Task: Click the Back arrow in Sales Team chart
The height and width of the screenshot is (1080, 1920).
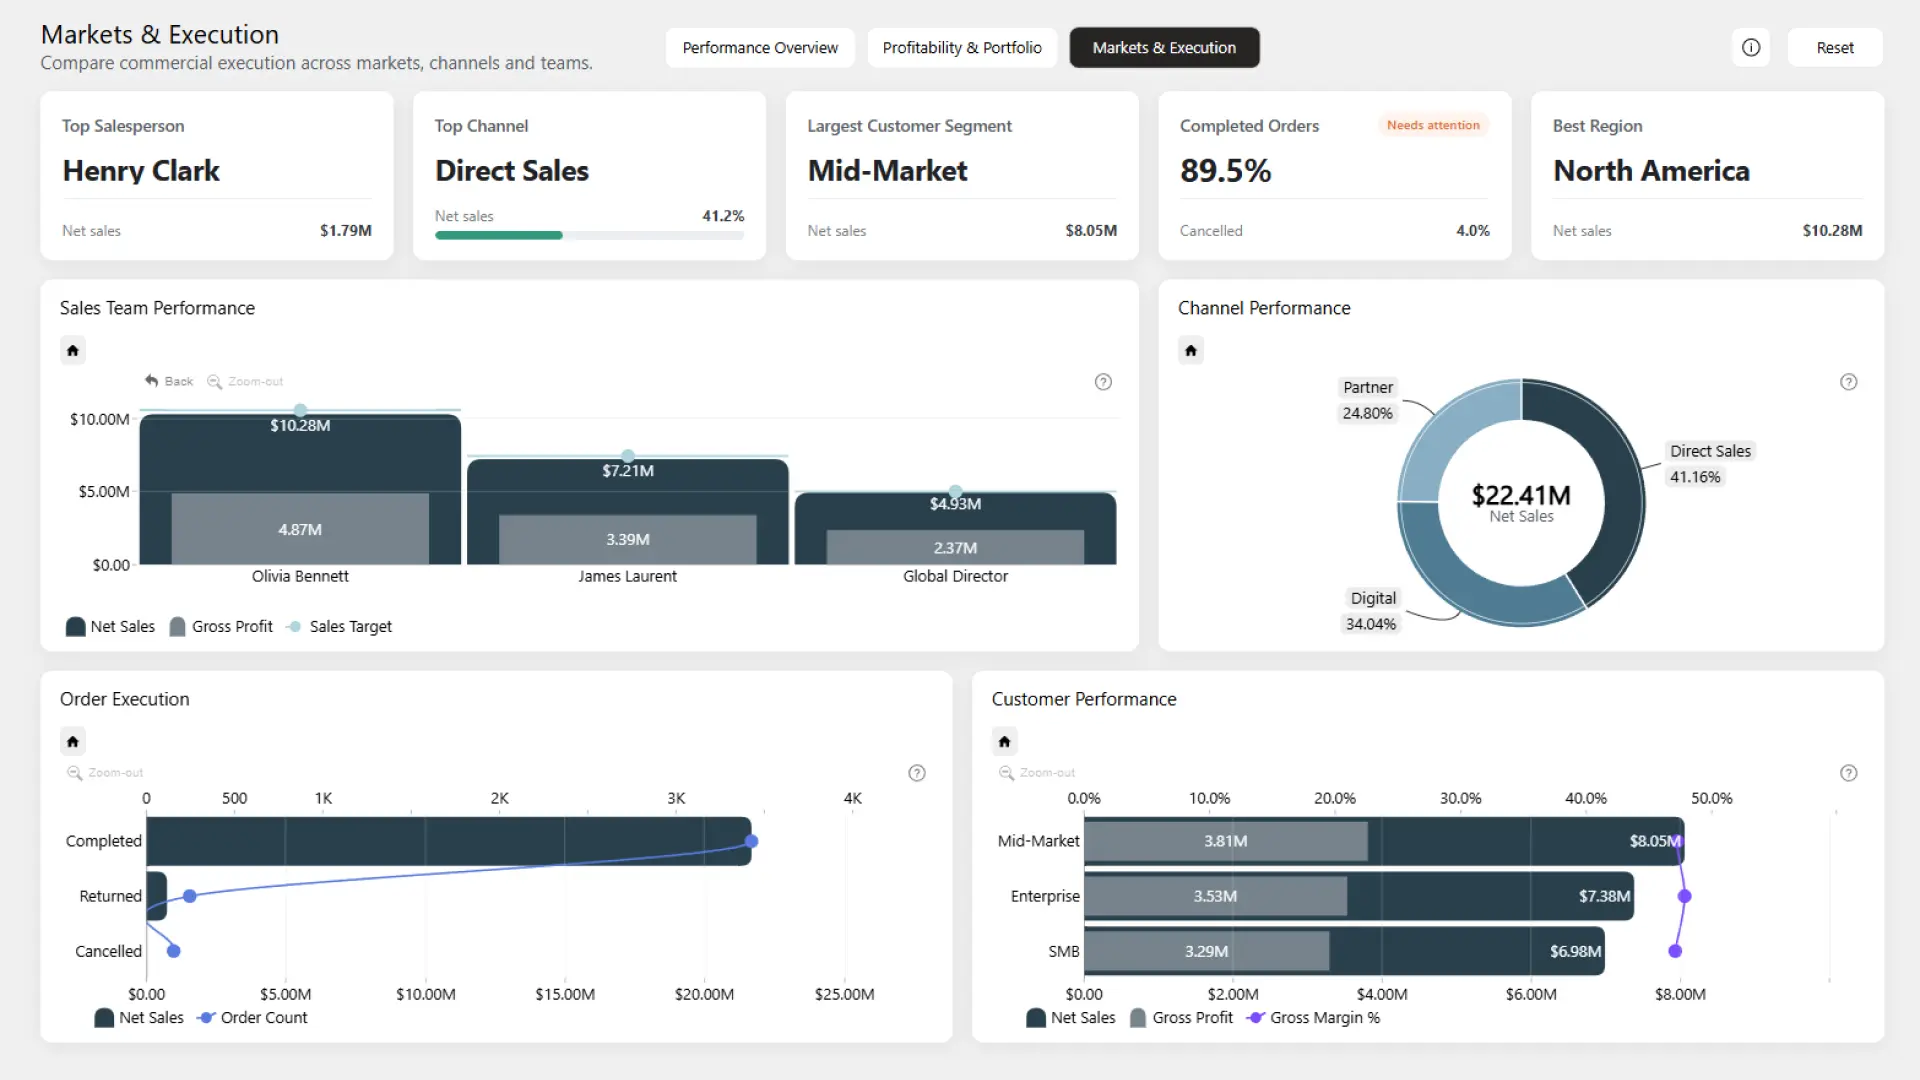Action: tap(169, 381)
